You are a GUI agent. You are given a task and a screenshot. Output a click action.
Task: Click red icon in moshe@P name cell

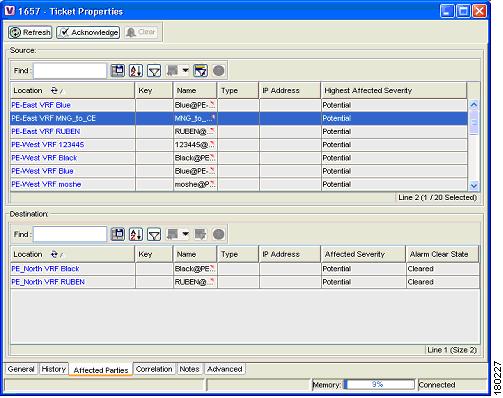click(x=212, y=183)
